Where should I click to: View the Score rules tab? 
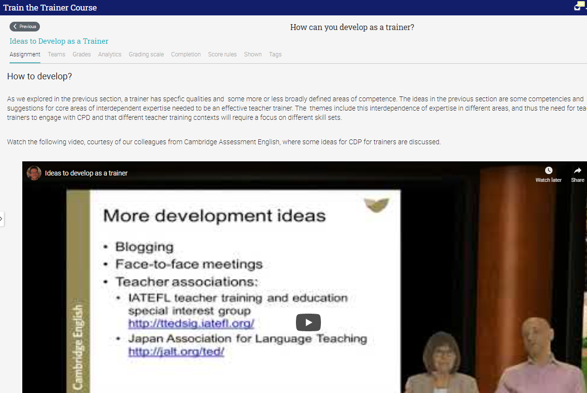222,55
